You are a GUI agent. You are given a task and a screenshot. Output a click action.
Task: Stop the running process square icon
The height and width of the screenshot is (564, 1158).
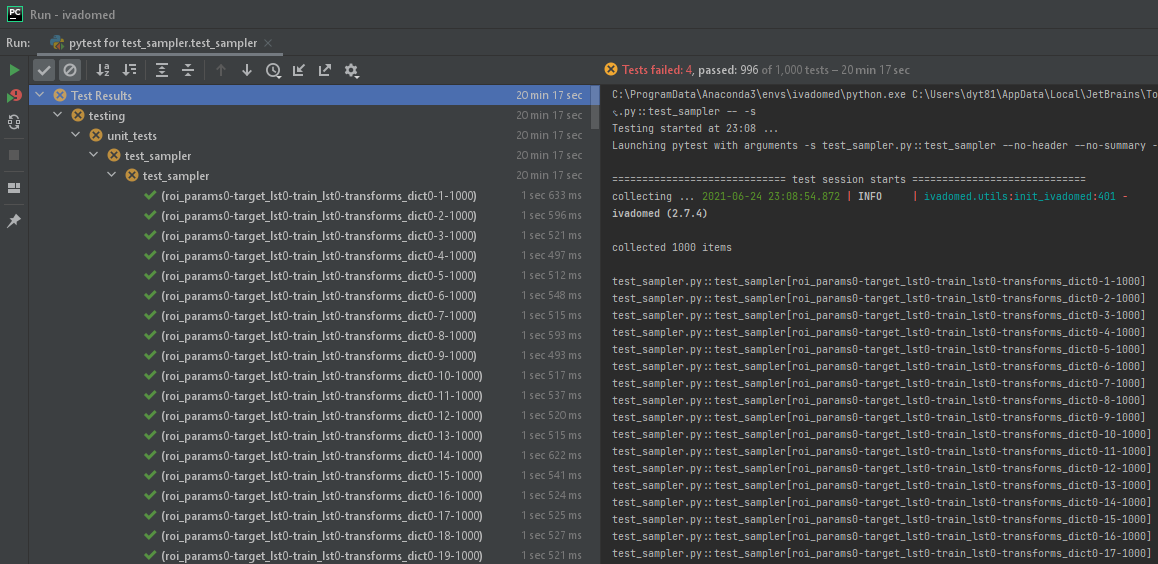coord(14,155)
